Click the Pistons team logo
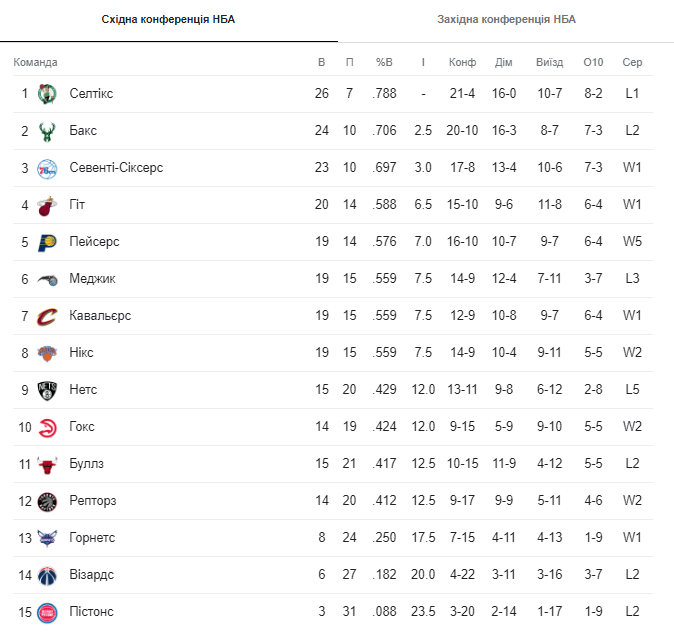Screen dimensions: 674x636 point(47,611)
